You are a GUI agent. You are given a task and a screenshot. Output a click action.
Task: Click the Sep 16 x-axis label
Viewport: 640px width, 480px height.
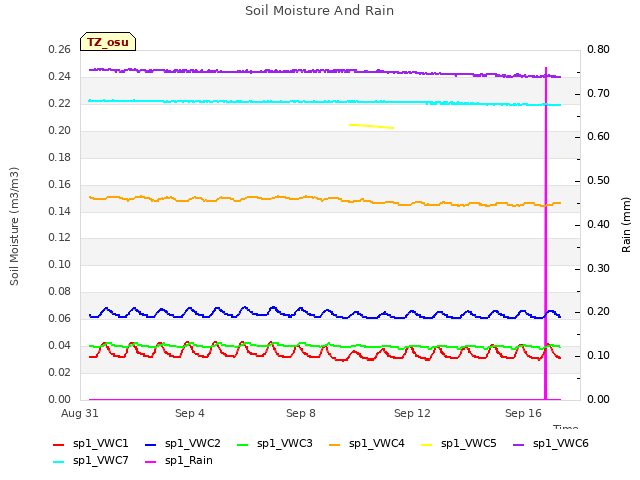[x=523, y=413]
